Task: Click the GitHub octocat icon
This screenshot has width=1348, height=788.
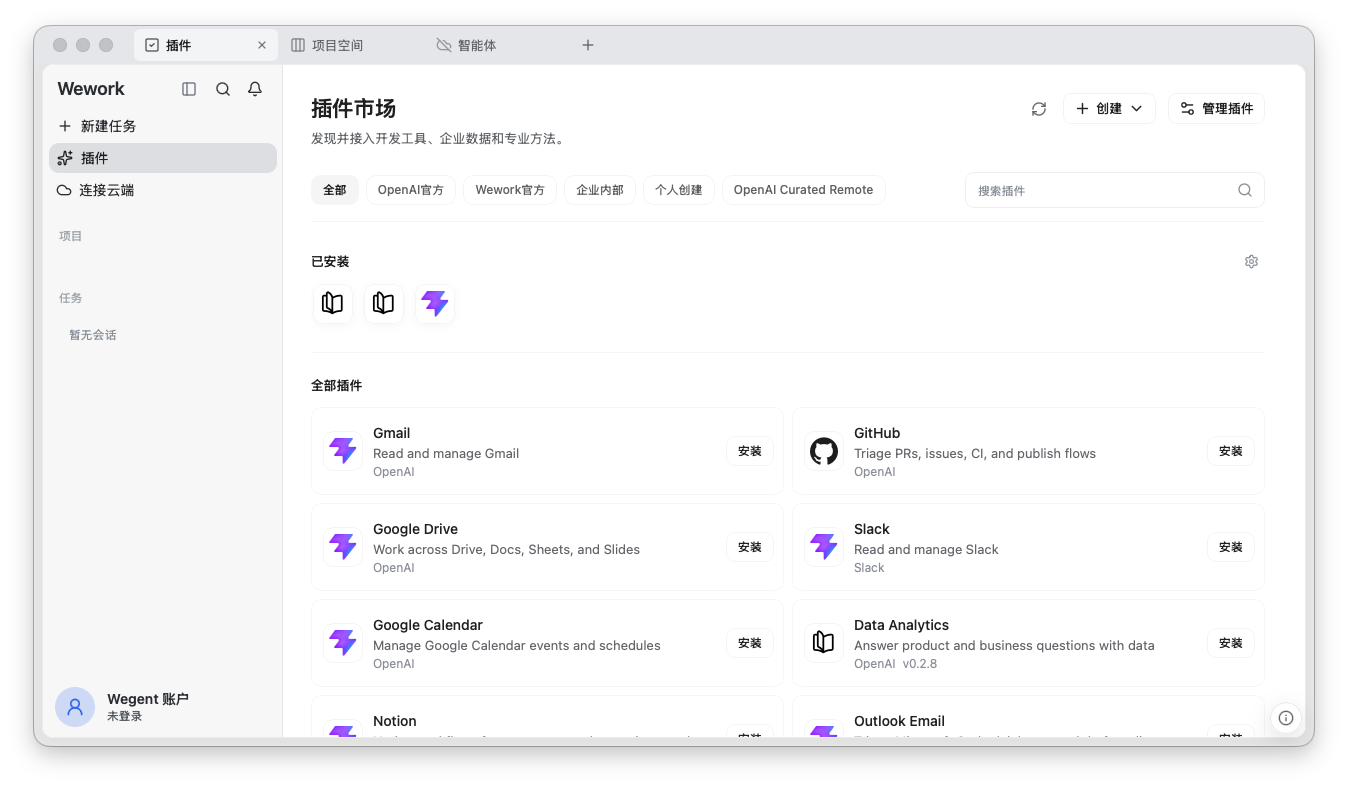Action: [x=824, y=451]
